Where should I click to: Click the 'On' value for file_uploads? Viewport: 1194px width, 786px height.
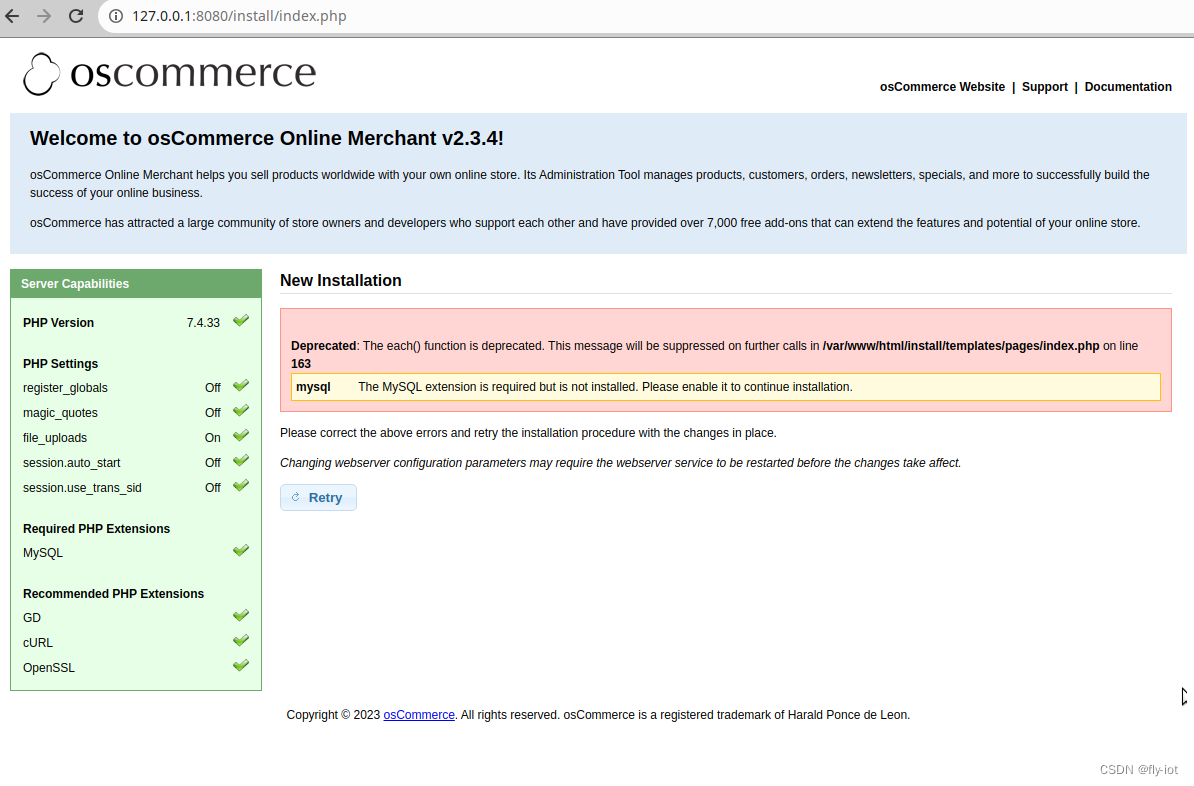tap(212, 438)
